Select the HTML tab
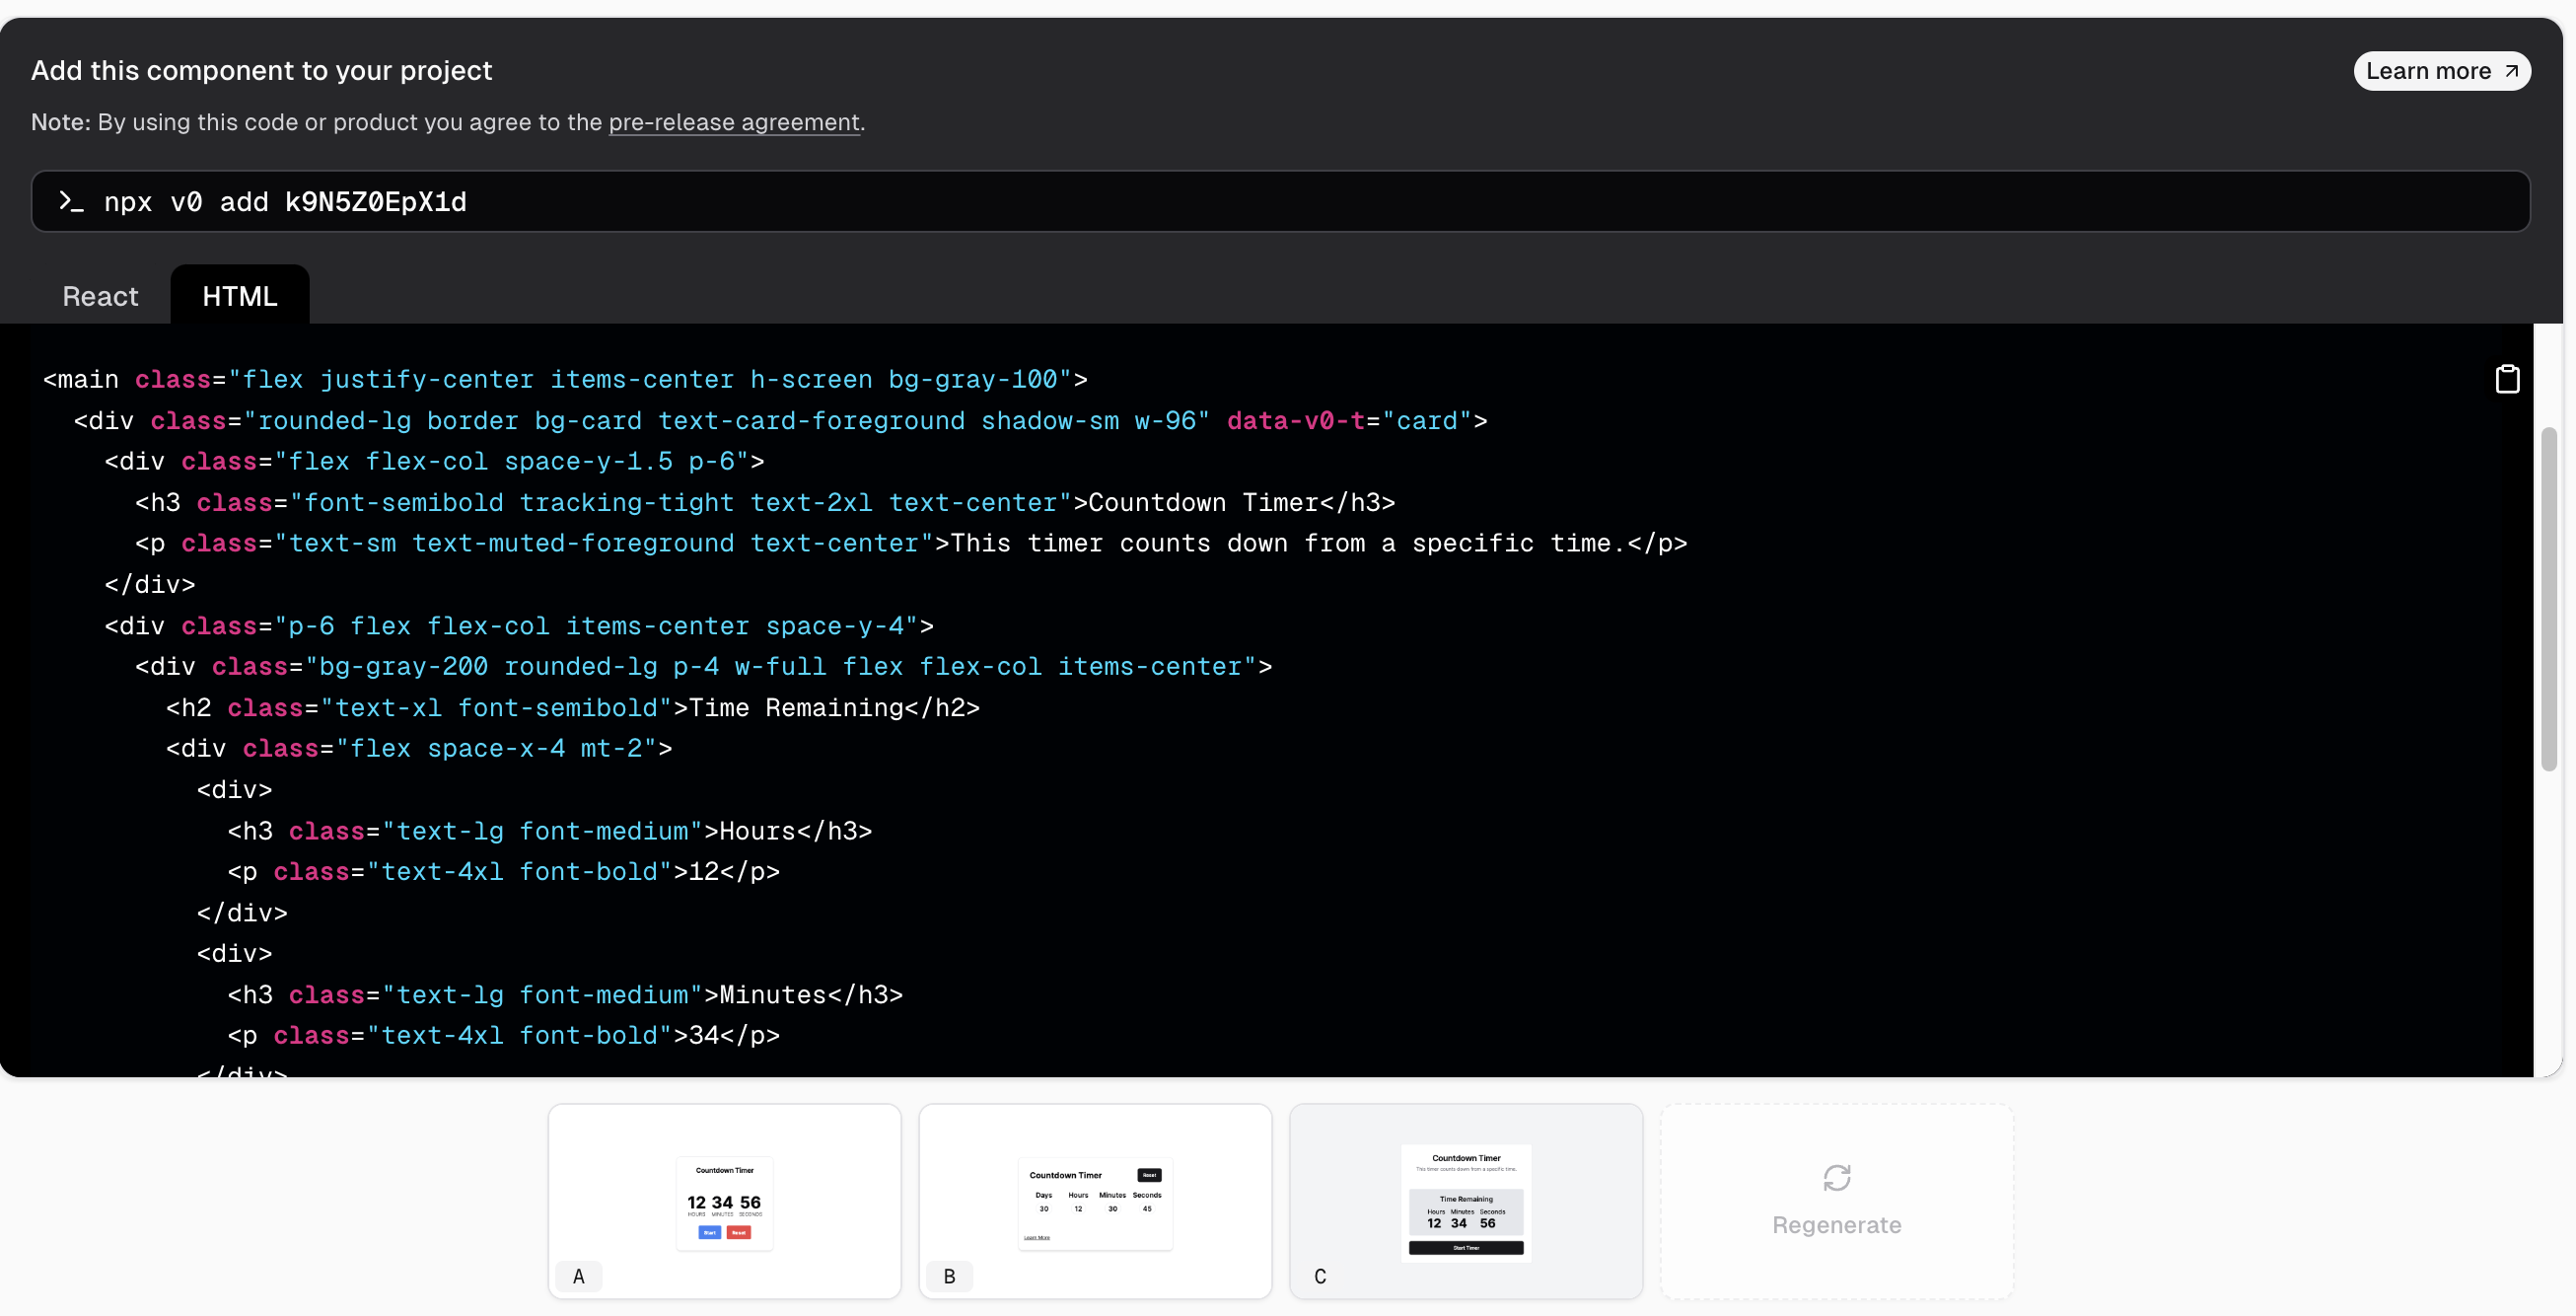The width and height of the screenshot is (2576, 1316). (x=240, y=296)
